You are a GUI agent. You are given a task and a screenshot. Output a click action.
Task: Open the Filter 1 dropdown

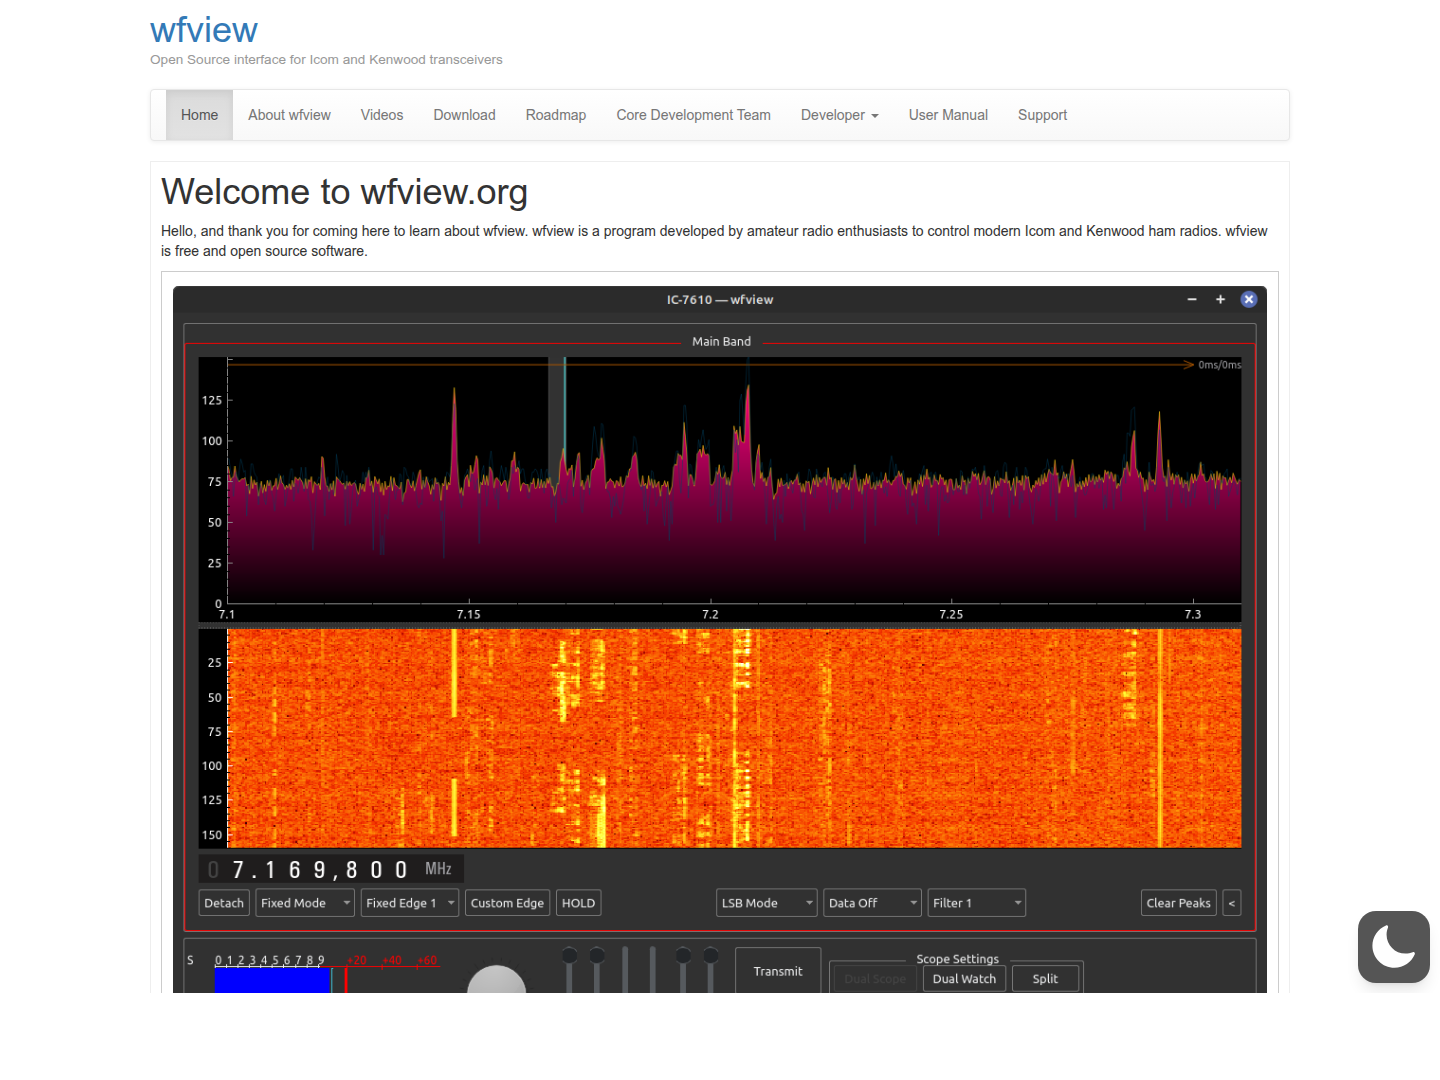click(x=977, y=903)
